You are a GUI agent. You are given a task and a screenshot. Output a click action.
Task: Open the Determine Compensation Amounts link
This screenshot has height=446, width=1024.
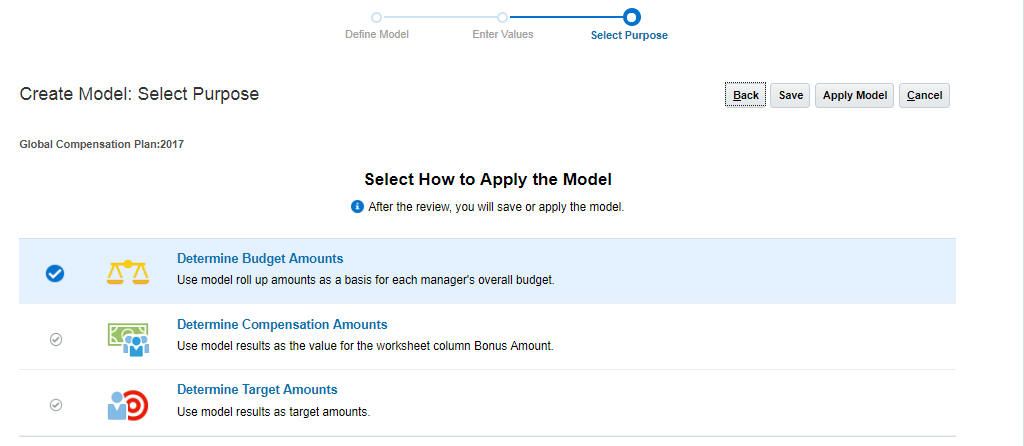(x=282, y=325)
